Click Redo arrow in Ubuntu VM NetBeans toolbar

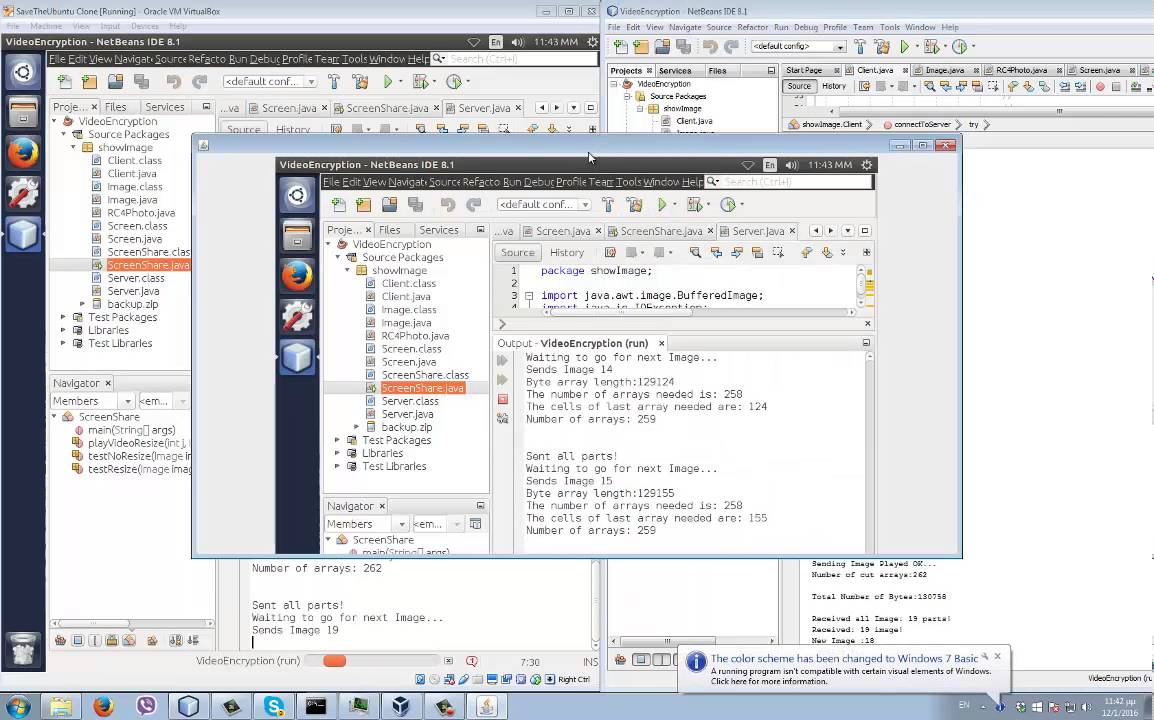[x=199, y=82]
